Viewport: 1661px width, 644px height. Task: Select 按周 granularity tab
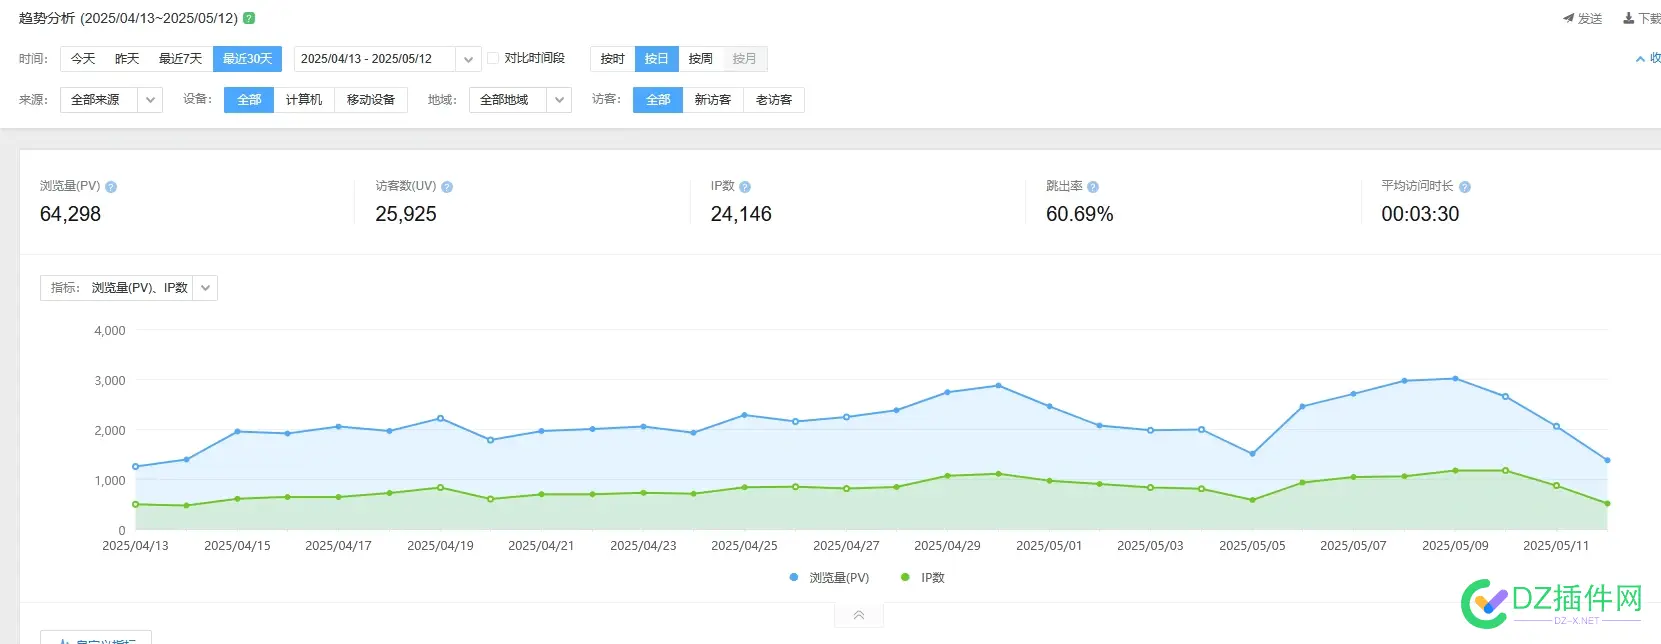tap(700, 59)
